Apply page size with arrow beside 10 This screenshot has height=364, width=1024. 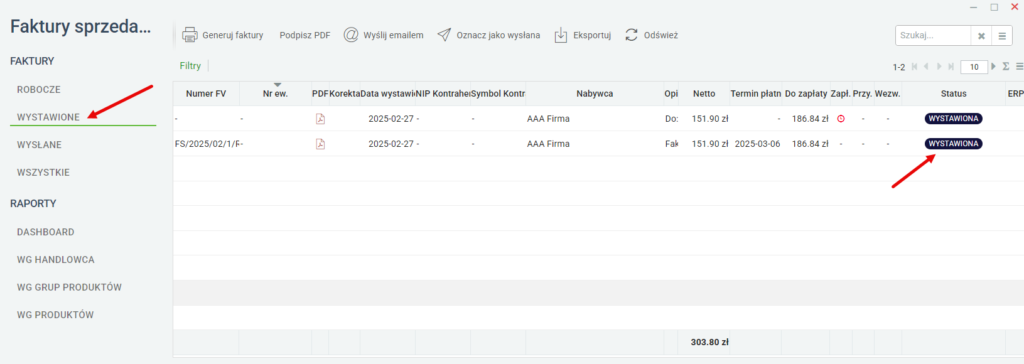[994, 67]
